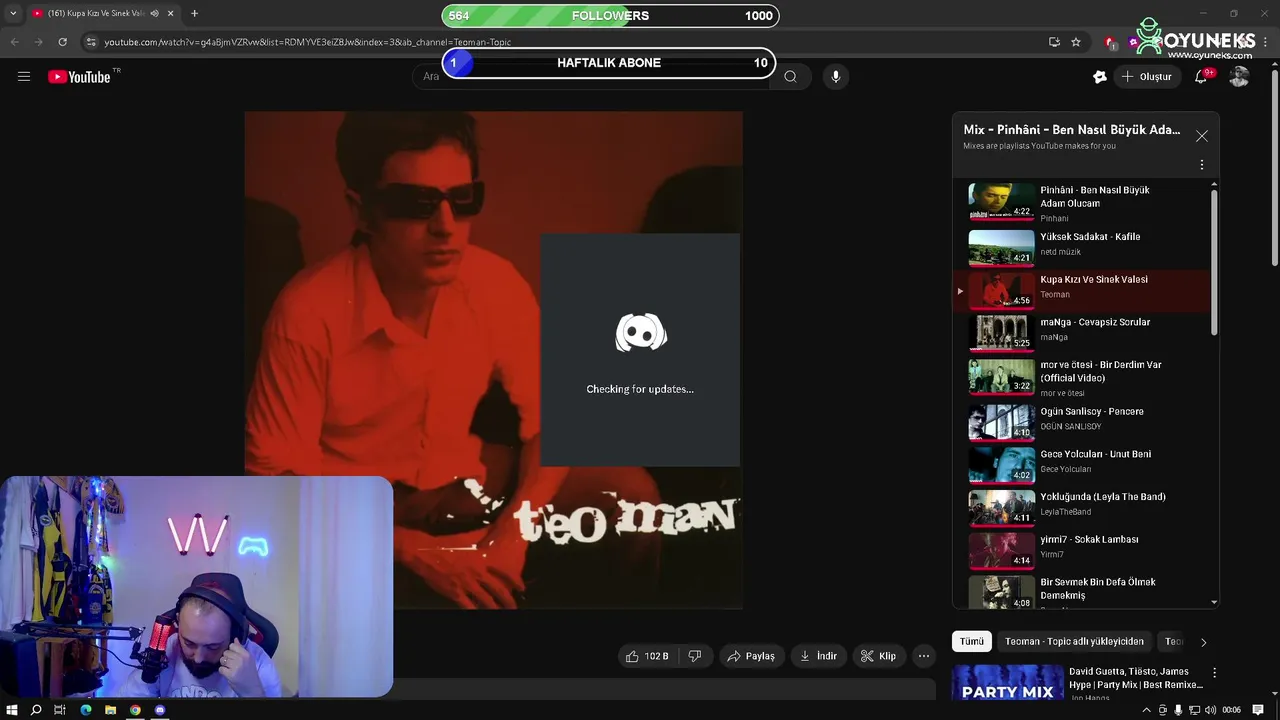Open the YouTube hamburger guide menu
This screenshot has height=720, width=1280.
tap(24, 76)
